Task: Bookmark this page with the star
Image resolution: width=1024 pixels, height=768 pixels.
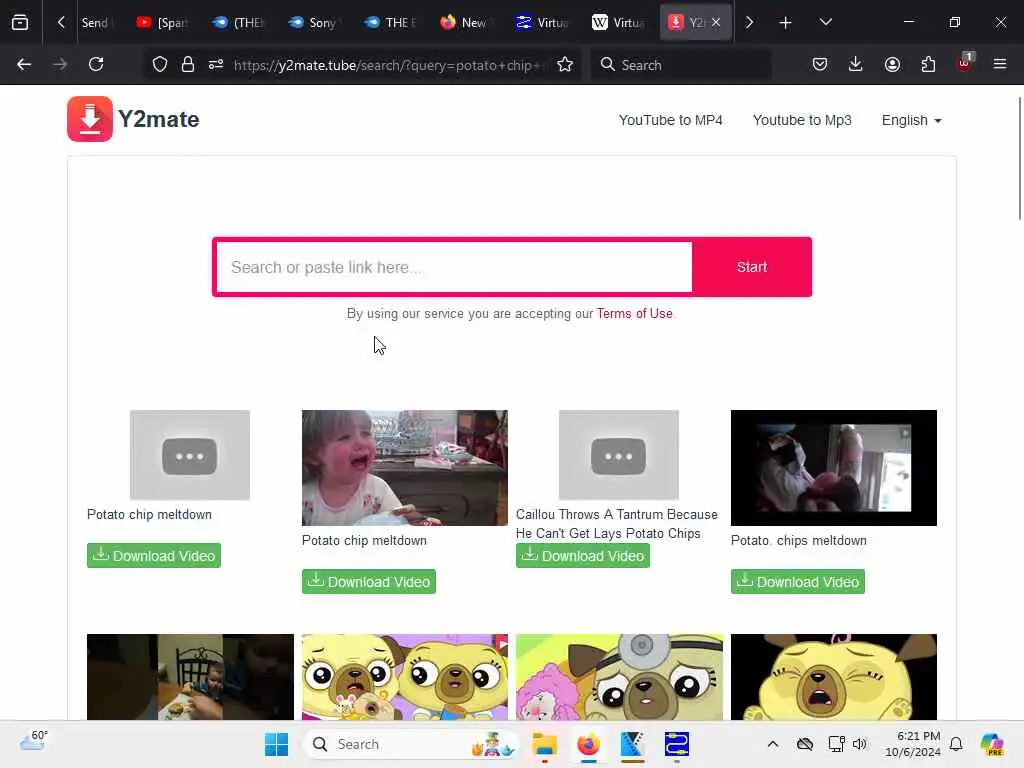Action: [565, 64]
